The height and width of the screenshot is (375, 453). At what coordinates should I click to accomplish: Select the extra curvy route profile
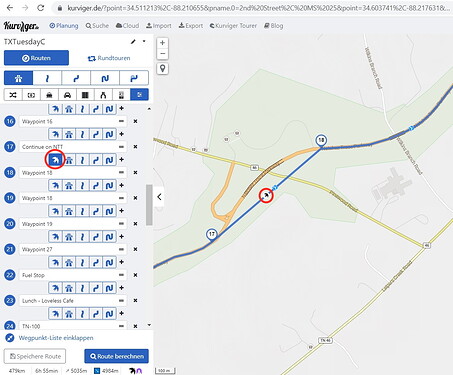click(105, 78)
